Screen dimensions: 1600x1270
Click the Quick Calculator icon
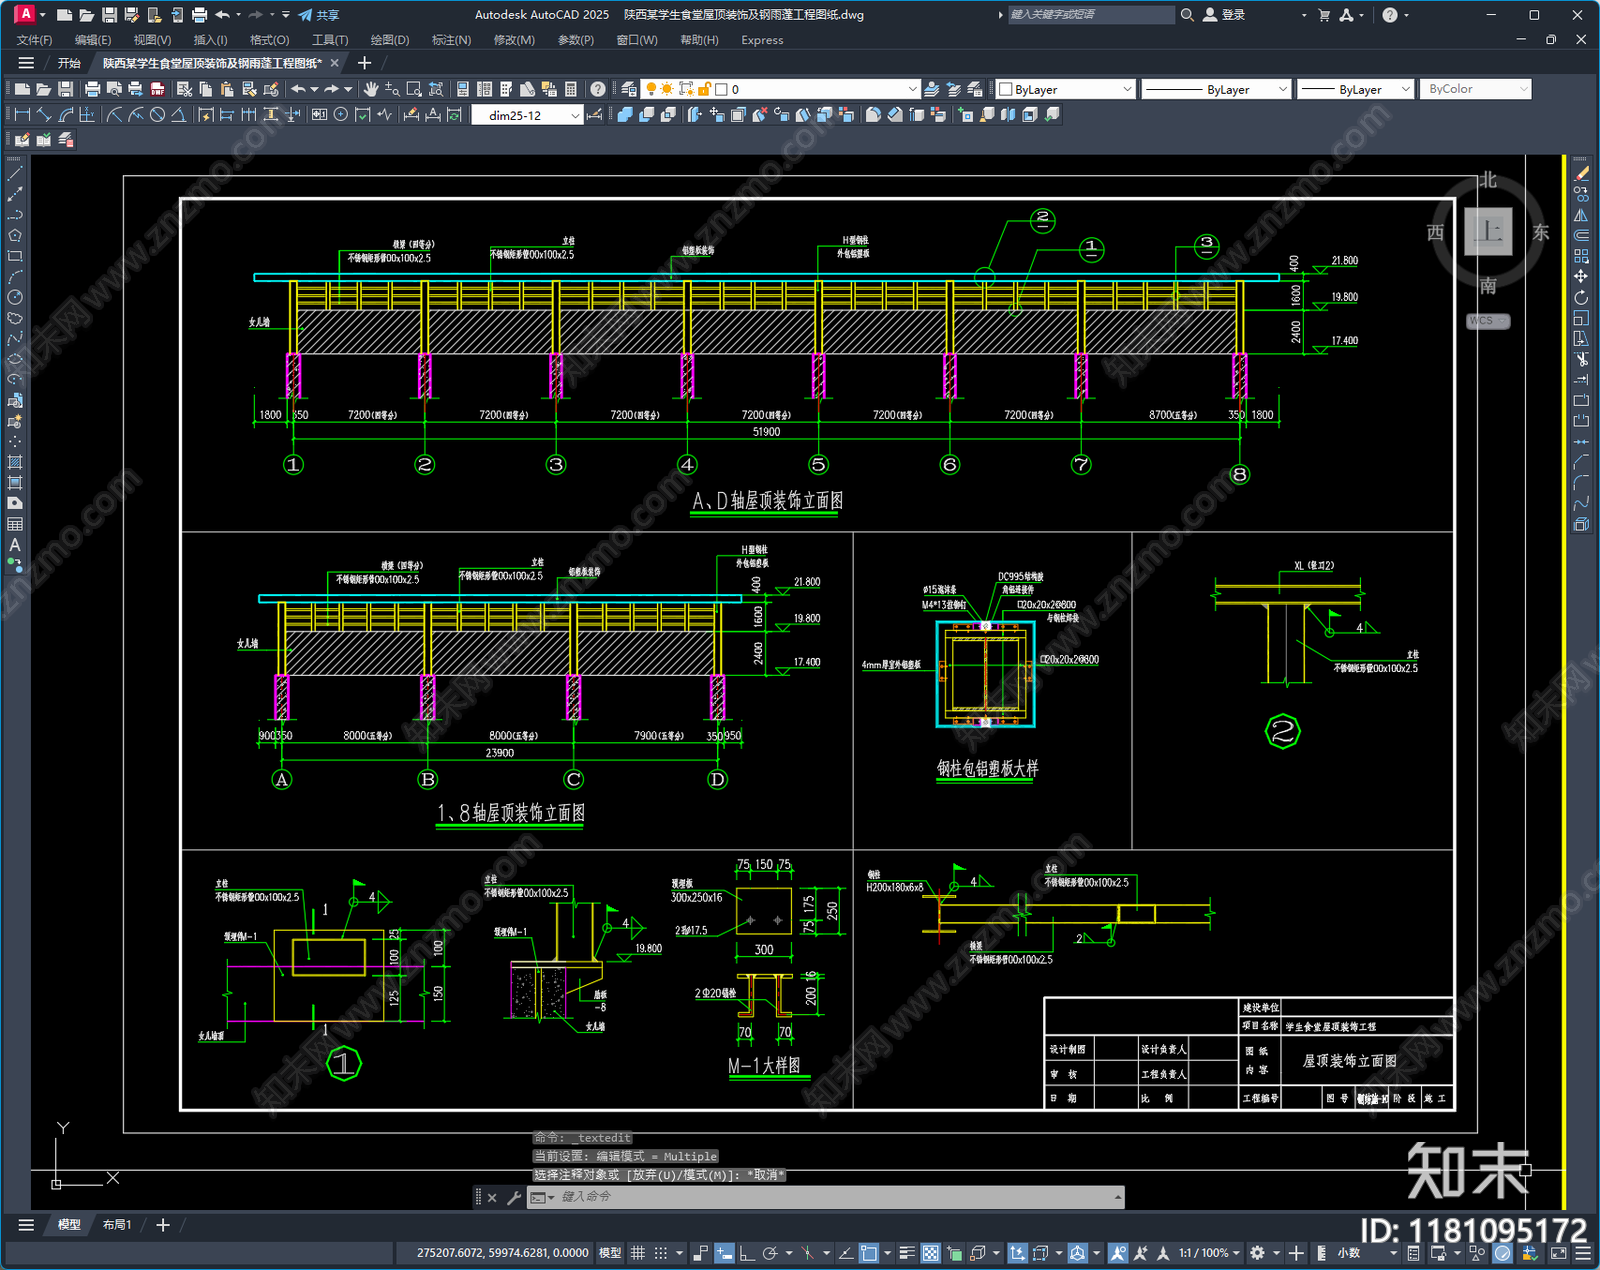coord(571,89)
